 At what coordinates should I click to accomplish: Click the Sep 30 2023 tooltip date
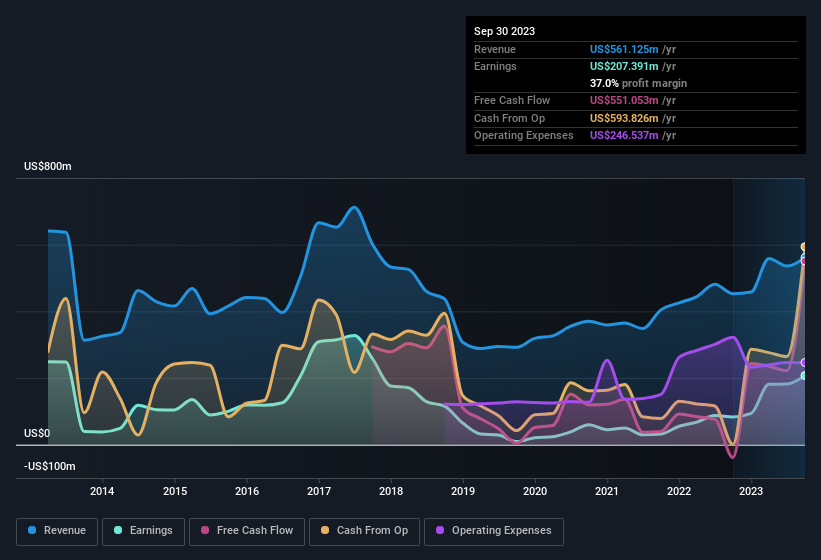tap(504, 31)
